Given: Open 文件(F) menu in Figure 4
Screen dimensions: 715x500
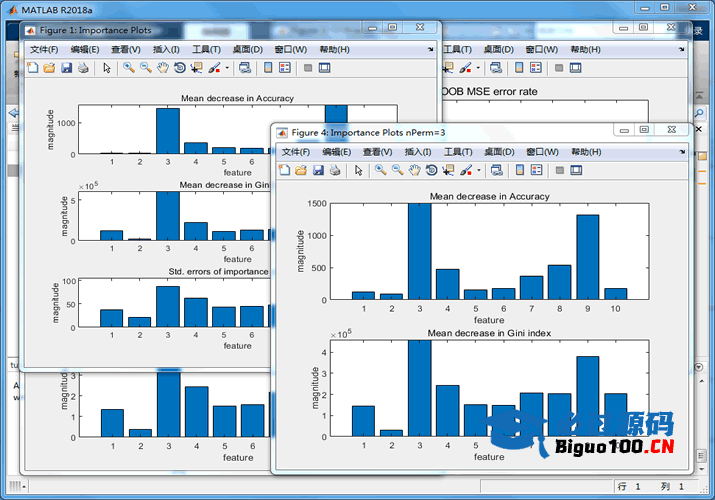Looking at the screenshot, I should tap(296, 152).
